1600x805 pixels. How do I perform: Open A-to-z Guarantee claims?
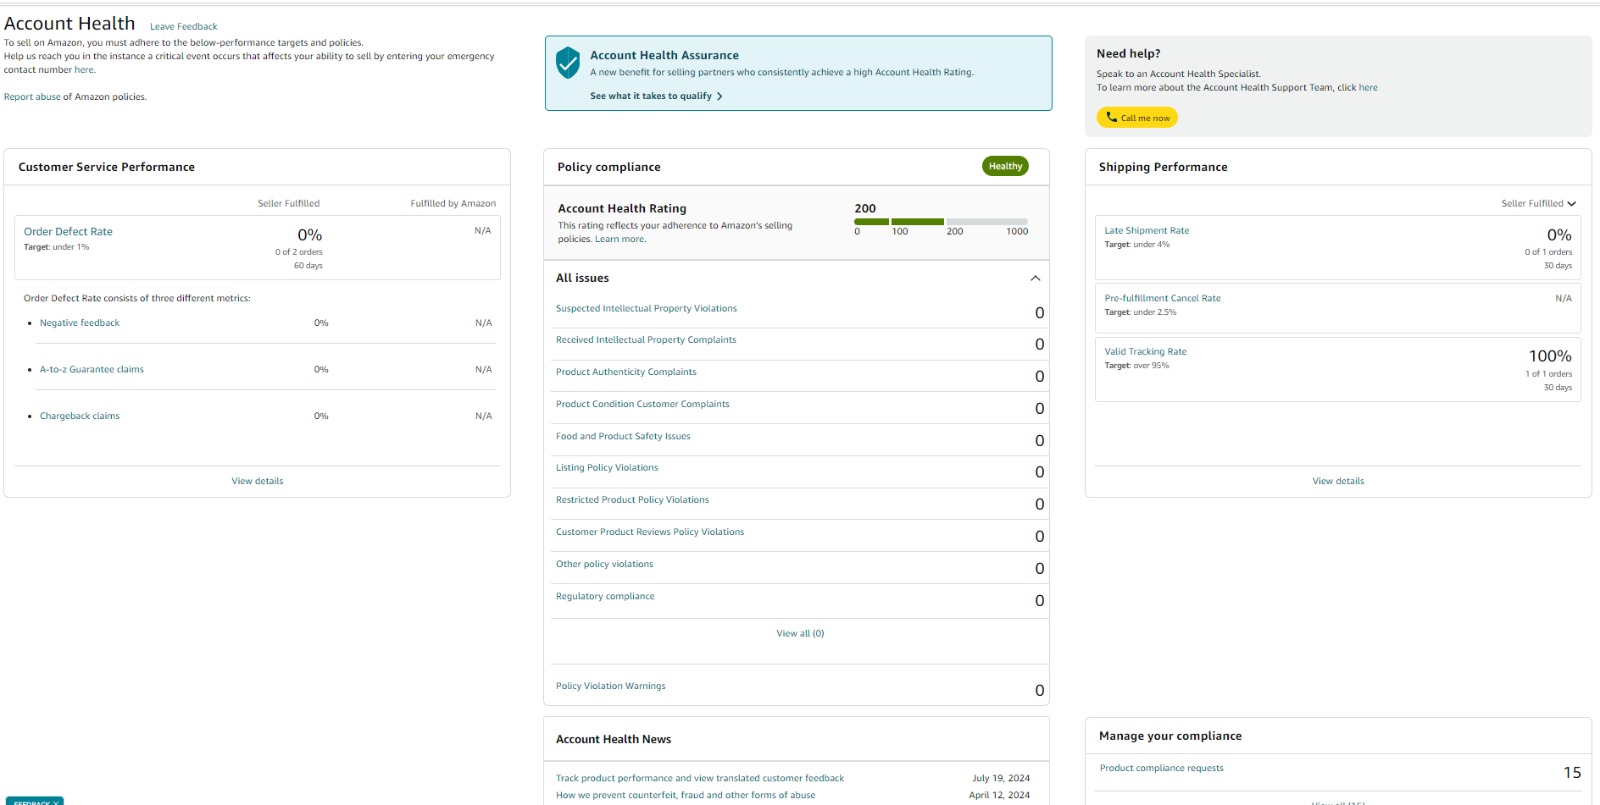click(x=92, y=370)
